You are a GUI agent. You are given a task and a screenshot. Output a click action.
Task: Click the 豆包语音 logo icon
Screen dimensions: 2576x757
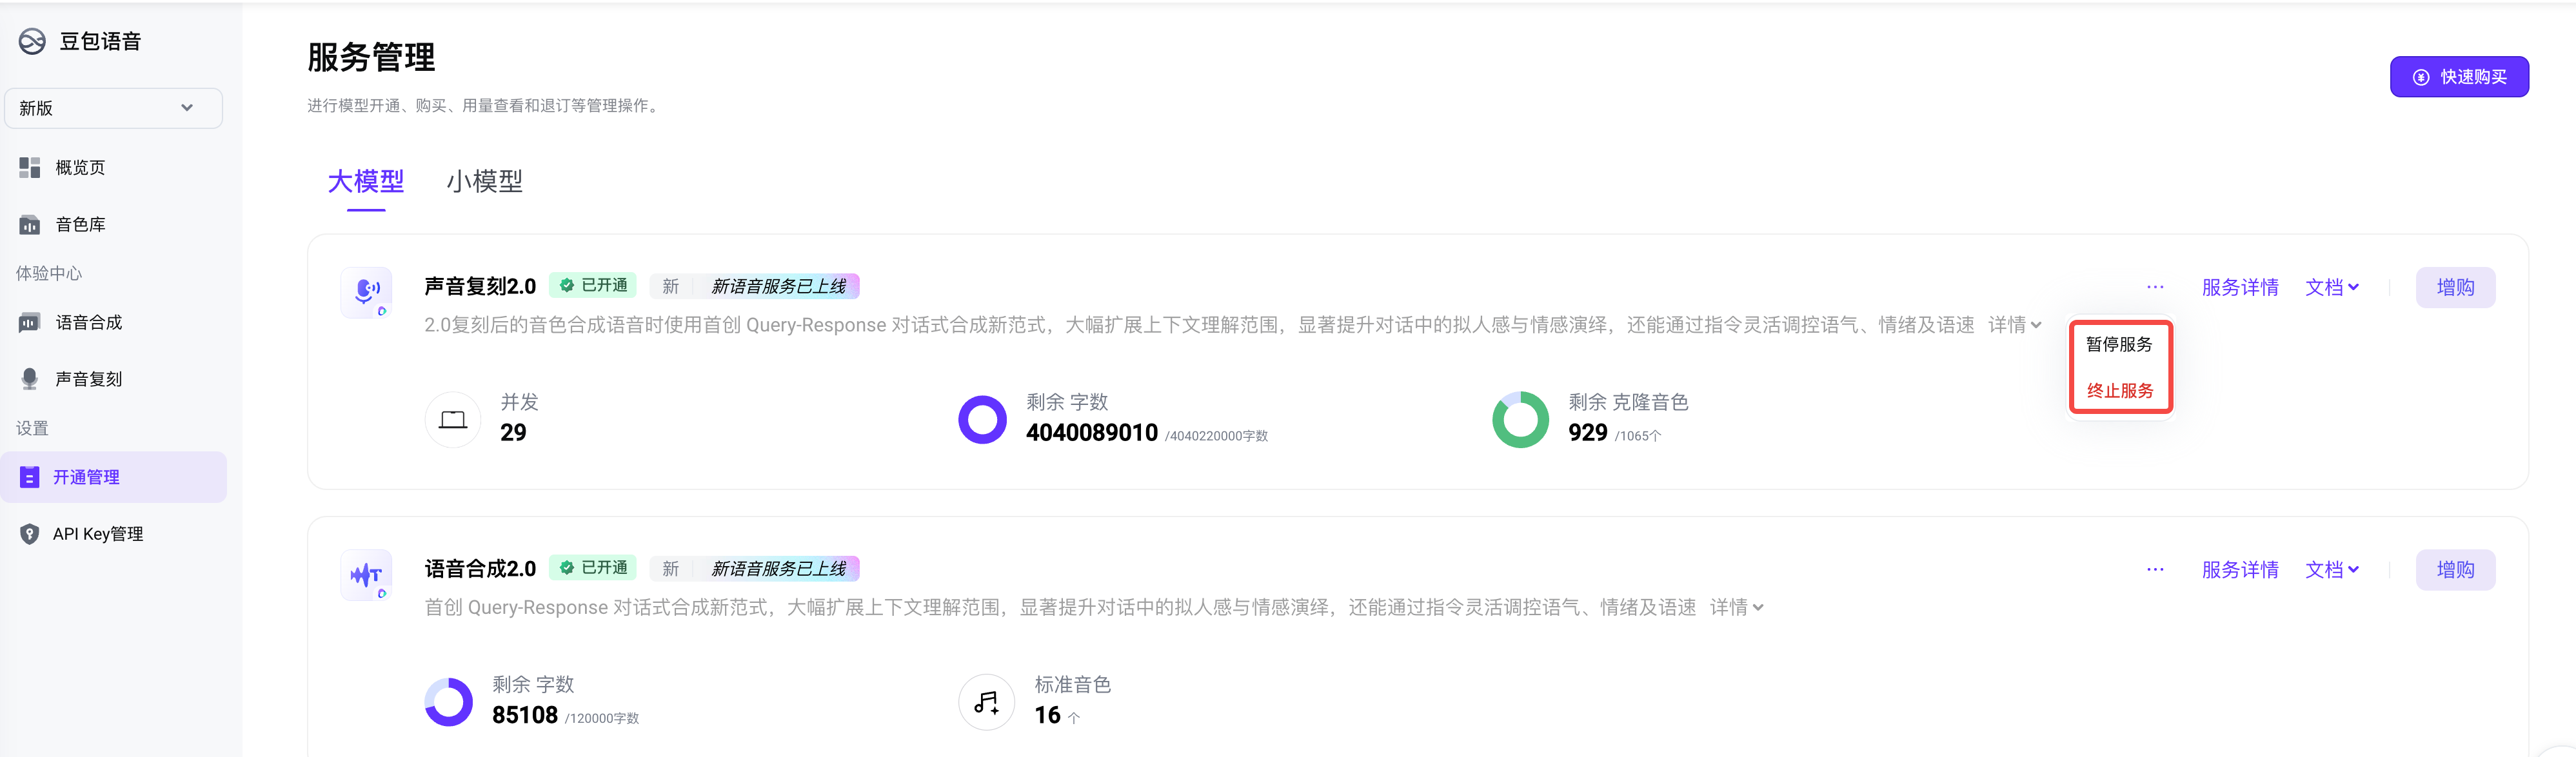tap(32, 41)
